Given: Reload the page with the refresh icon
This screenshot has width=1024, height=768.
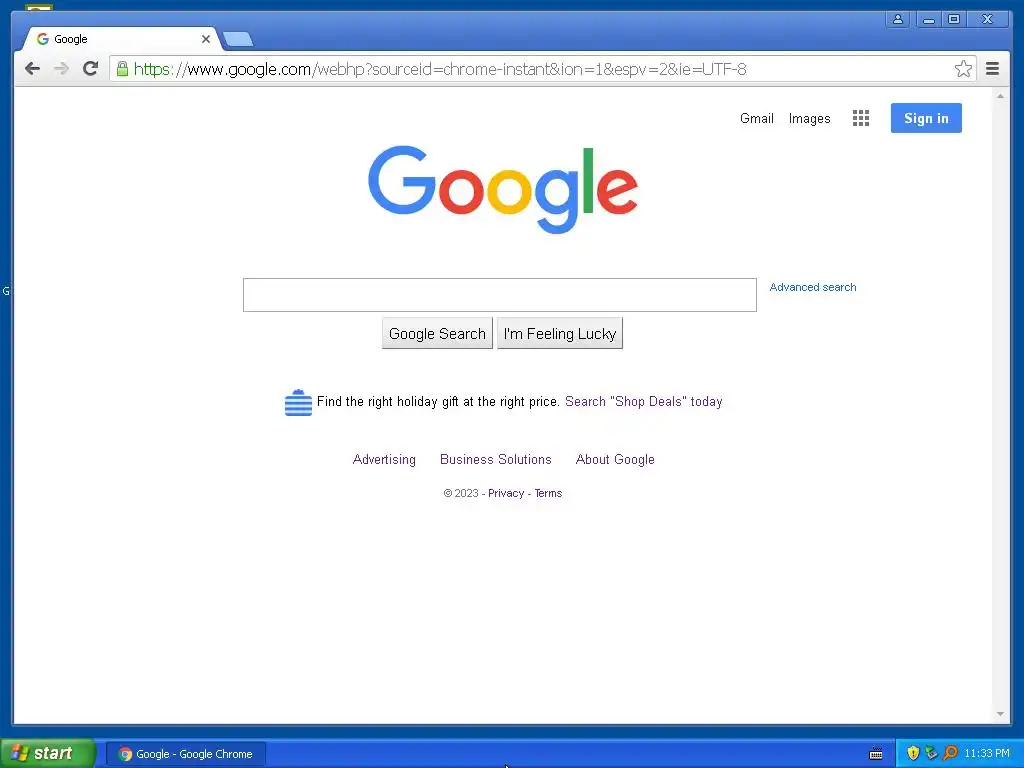Looking at the screenshot, I should (90, 68).
